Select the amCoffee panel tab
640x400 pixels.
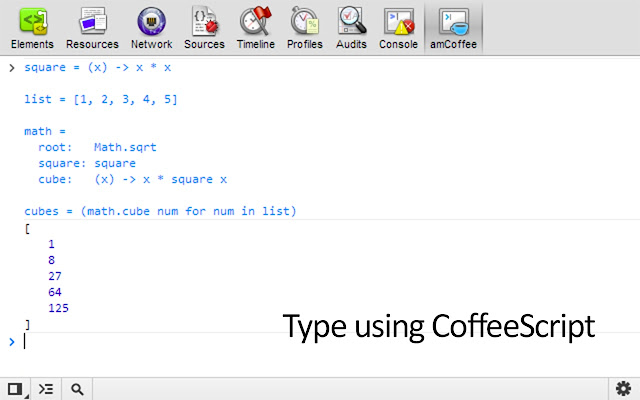click(x=453, y=28)
